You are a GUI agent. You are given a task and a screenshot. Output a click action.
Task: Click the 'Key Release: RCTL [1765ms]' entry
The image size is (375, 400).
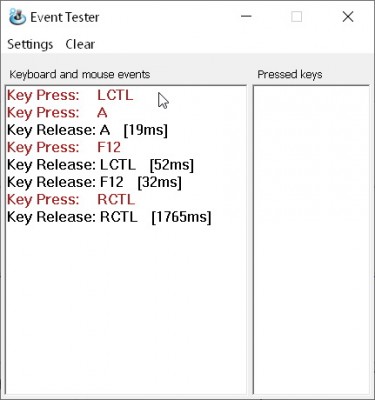pyautogui.click(x=109, y=217)
